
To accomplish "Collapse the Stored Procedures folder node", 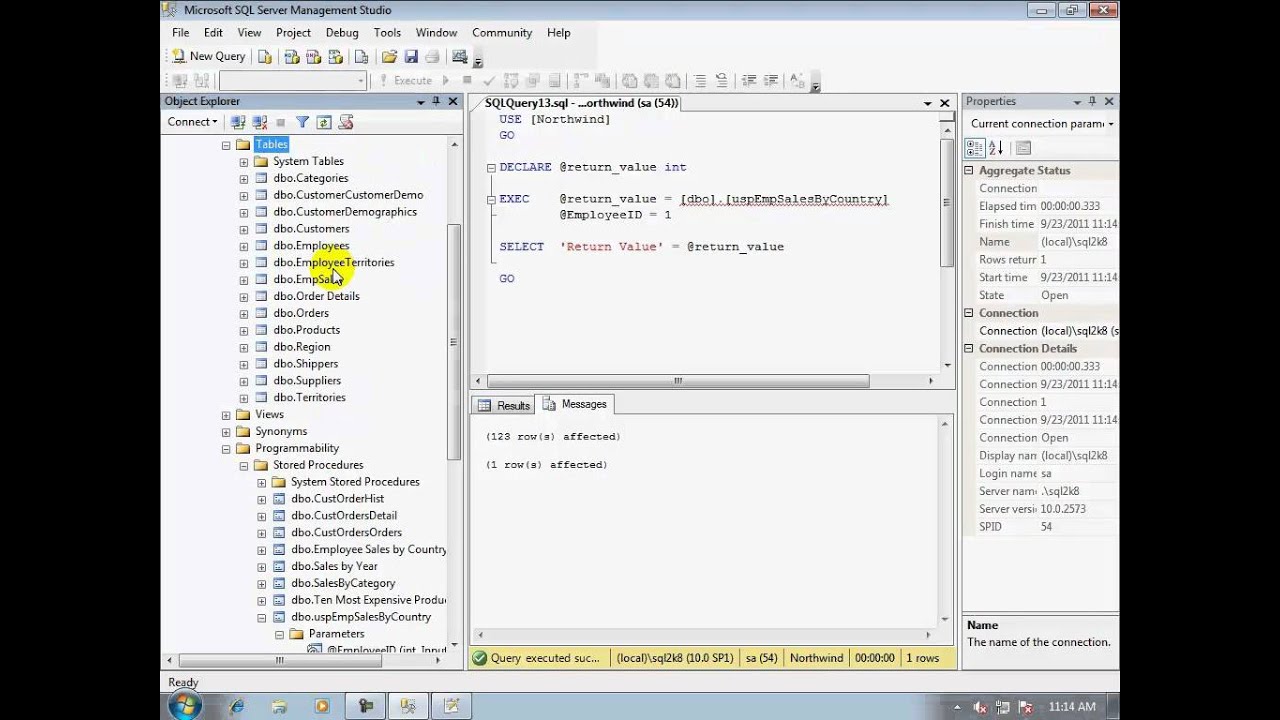I will (244, 465).
